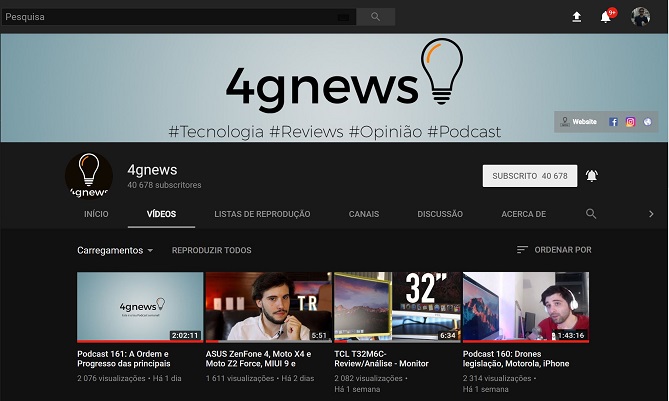Screen dimensions: 669x401
Task: Open the ASUS ZenFone 4 video thumbnail
Action: 268,307
